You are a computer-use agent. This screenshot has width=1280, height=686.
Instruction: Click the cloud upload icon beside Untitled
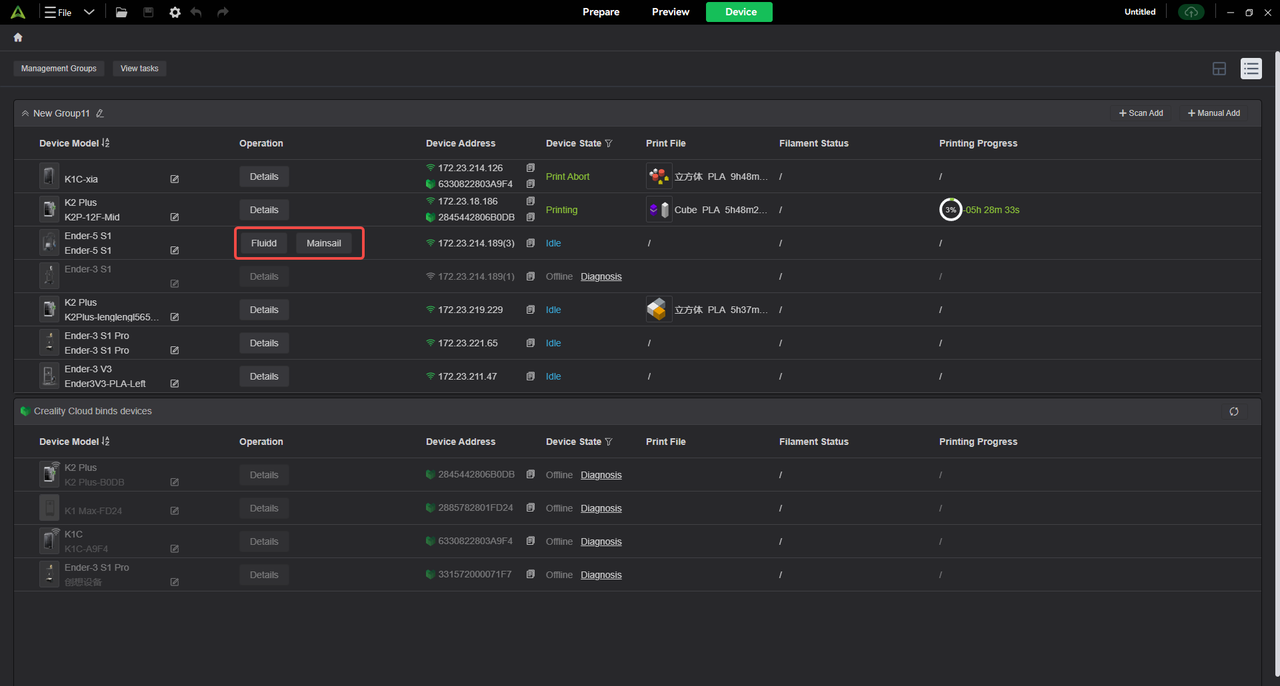(1190, 12)
